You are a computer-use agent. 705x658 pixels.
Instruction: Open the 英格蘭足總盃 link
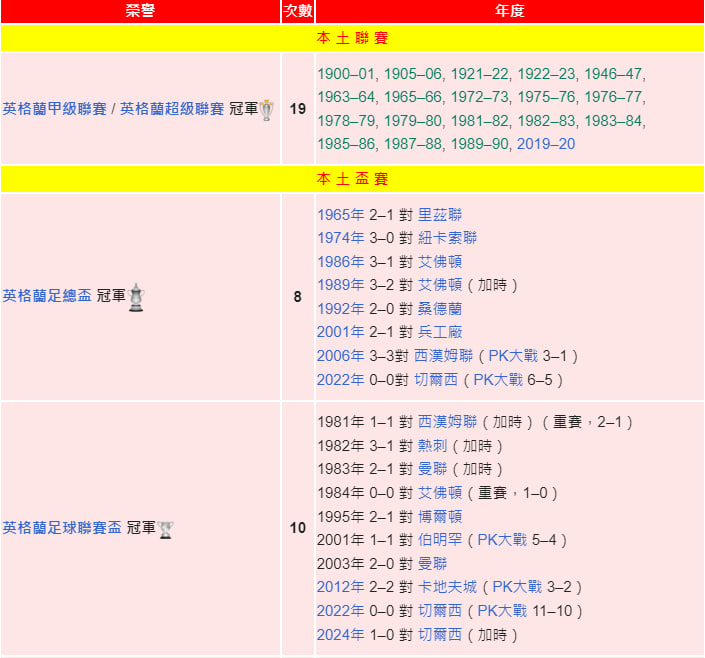pos(47,297)
